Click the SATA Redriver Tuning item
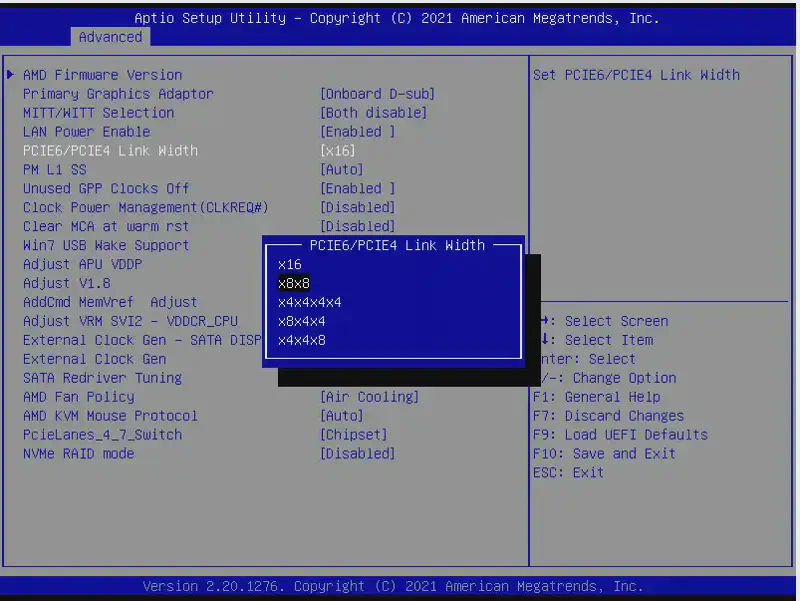The height and width of the screenshot is (601, 800). (x=102, y=378)
